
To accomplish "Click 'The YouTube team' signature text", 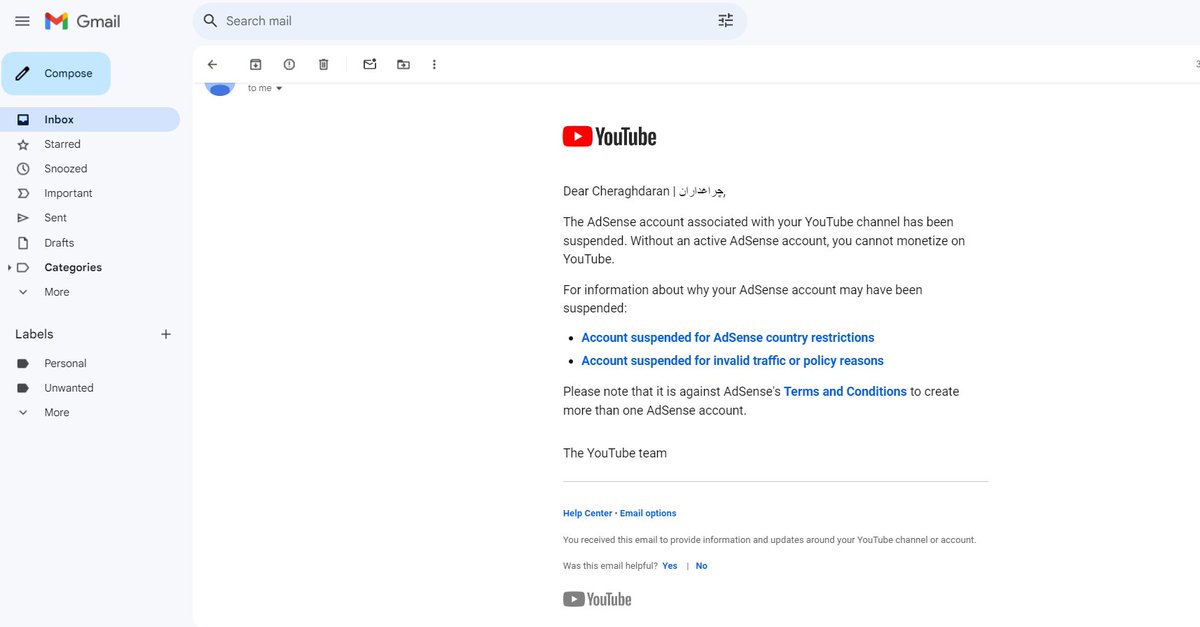I will 615,453.
